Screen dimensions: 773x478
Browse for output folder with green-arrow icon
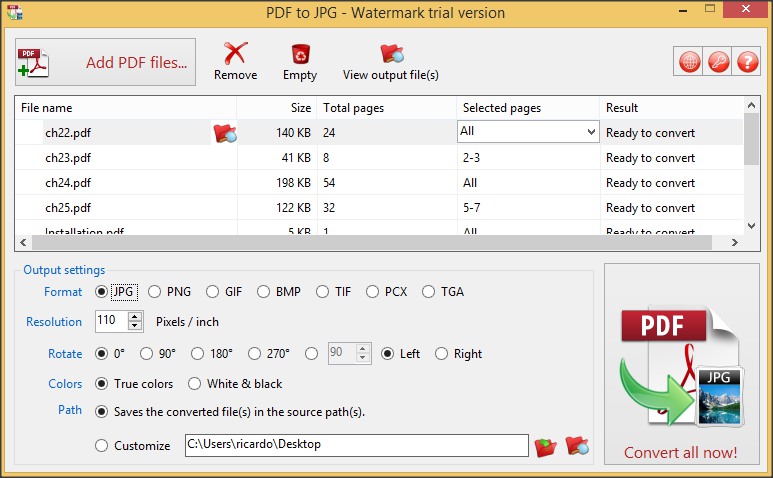(546, 446)
